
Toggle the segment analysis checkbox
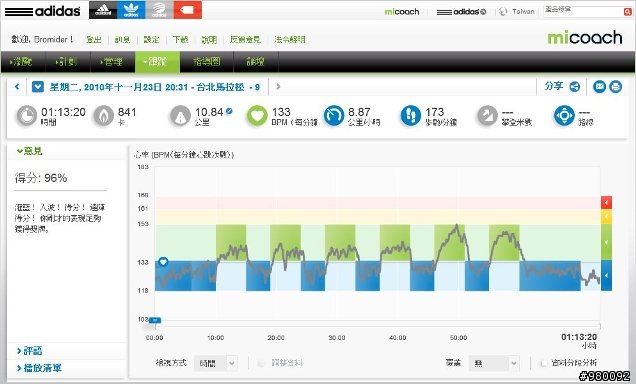(543, 363)
